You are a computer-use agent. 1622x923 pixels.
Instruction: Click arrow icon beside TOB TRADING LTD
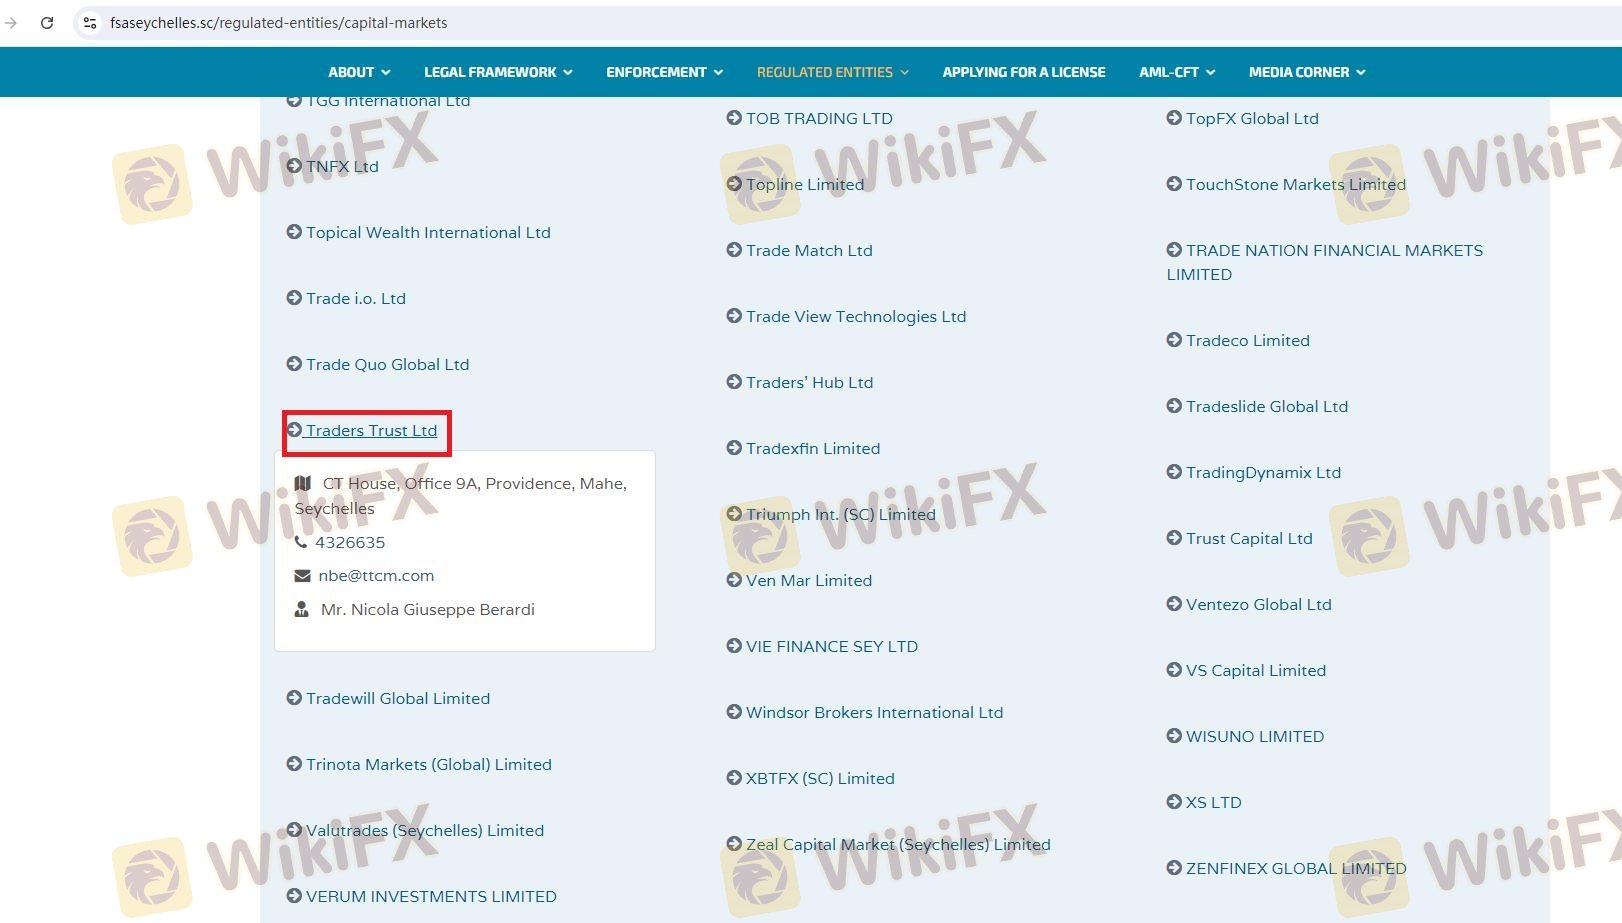coord(734,118)
